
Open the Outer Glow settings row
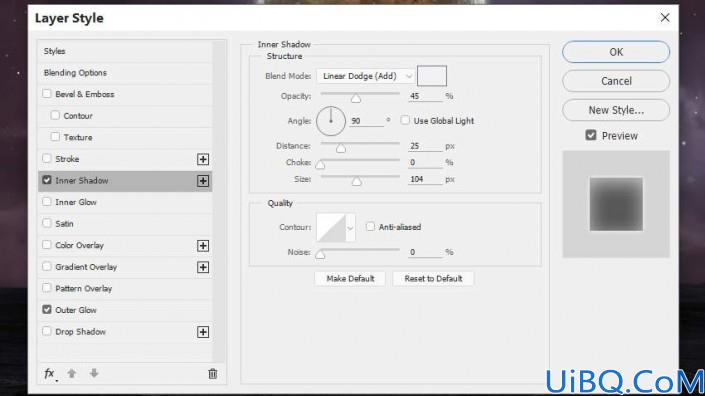(125, 310)
